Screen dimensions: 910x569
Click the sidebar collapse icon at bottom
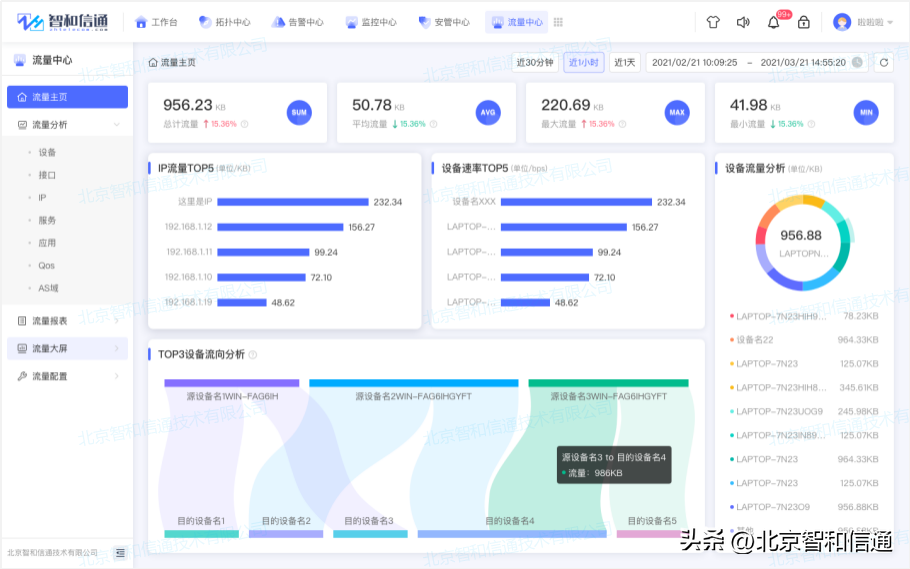click(x=120, y=552)
